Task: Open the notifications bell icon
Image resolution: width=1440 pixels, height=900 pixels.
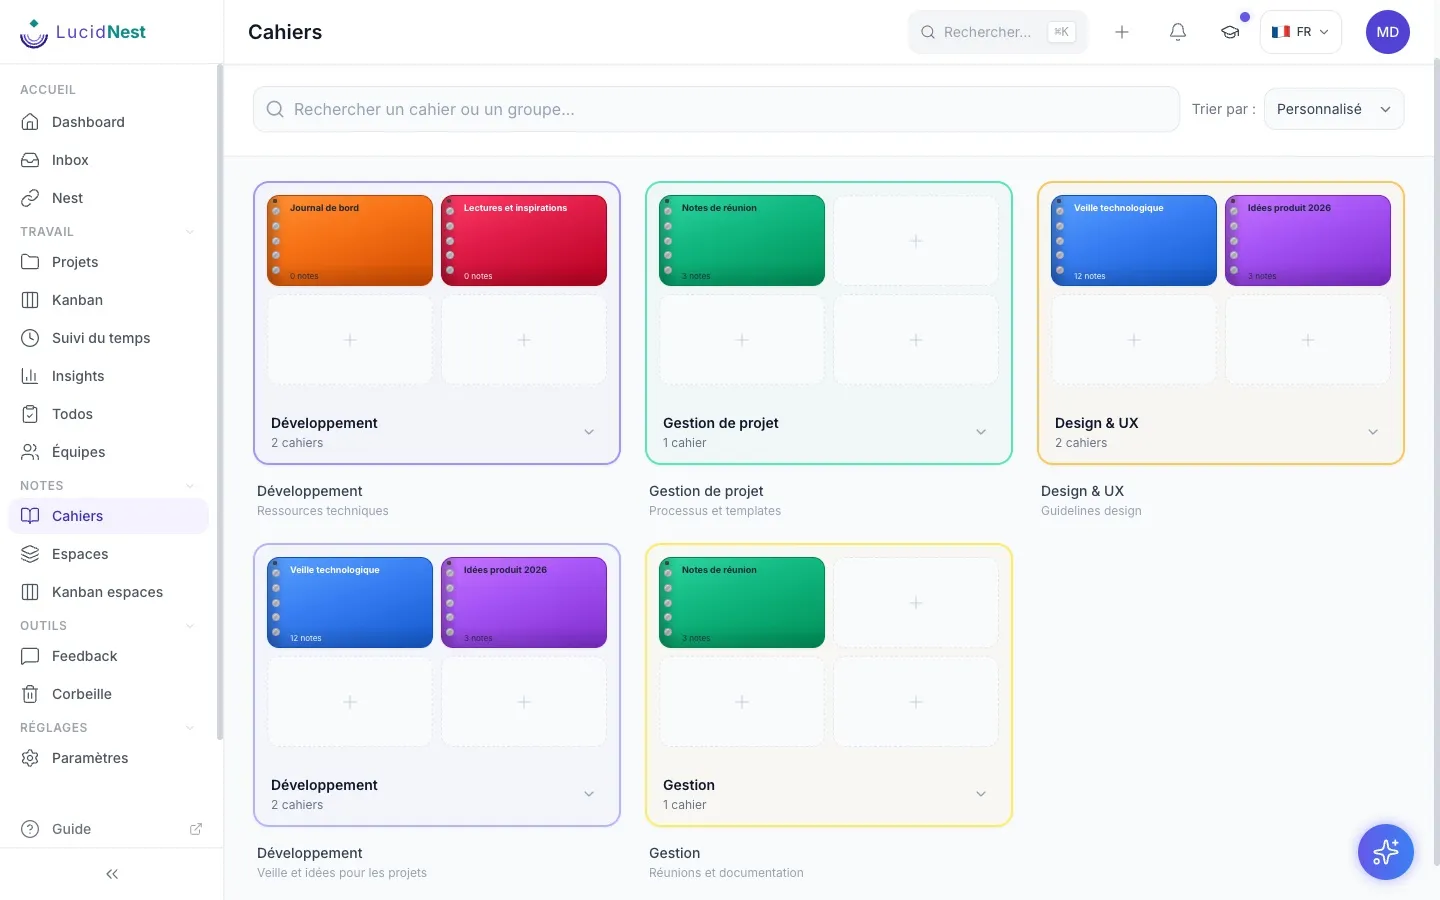Action: click(x=1178, y=32)
